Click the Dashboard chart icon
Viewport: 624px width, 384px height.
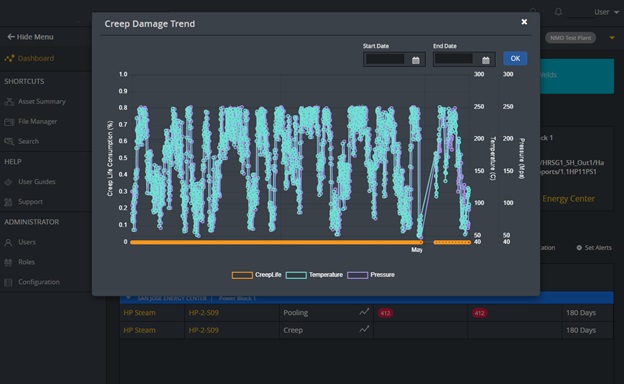click(9, 58)
